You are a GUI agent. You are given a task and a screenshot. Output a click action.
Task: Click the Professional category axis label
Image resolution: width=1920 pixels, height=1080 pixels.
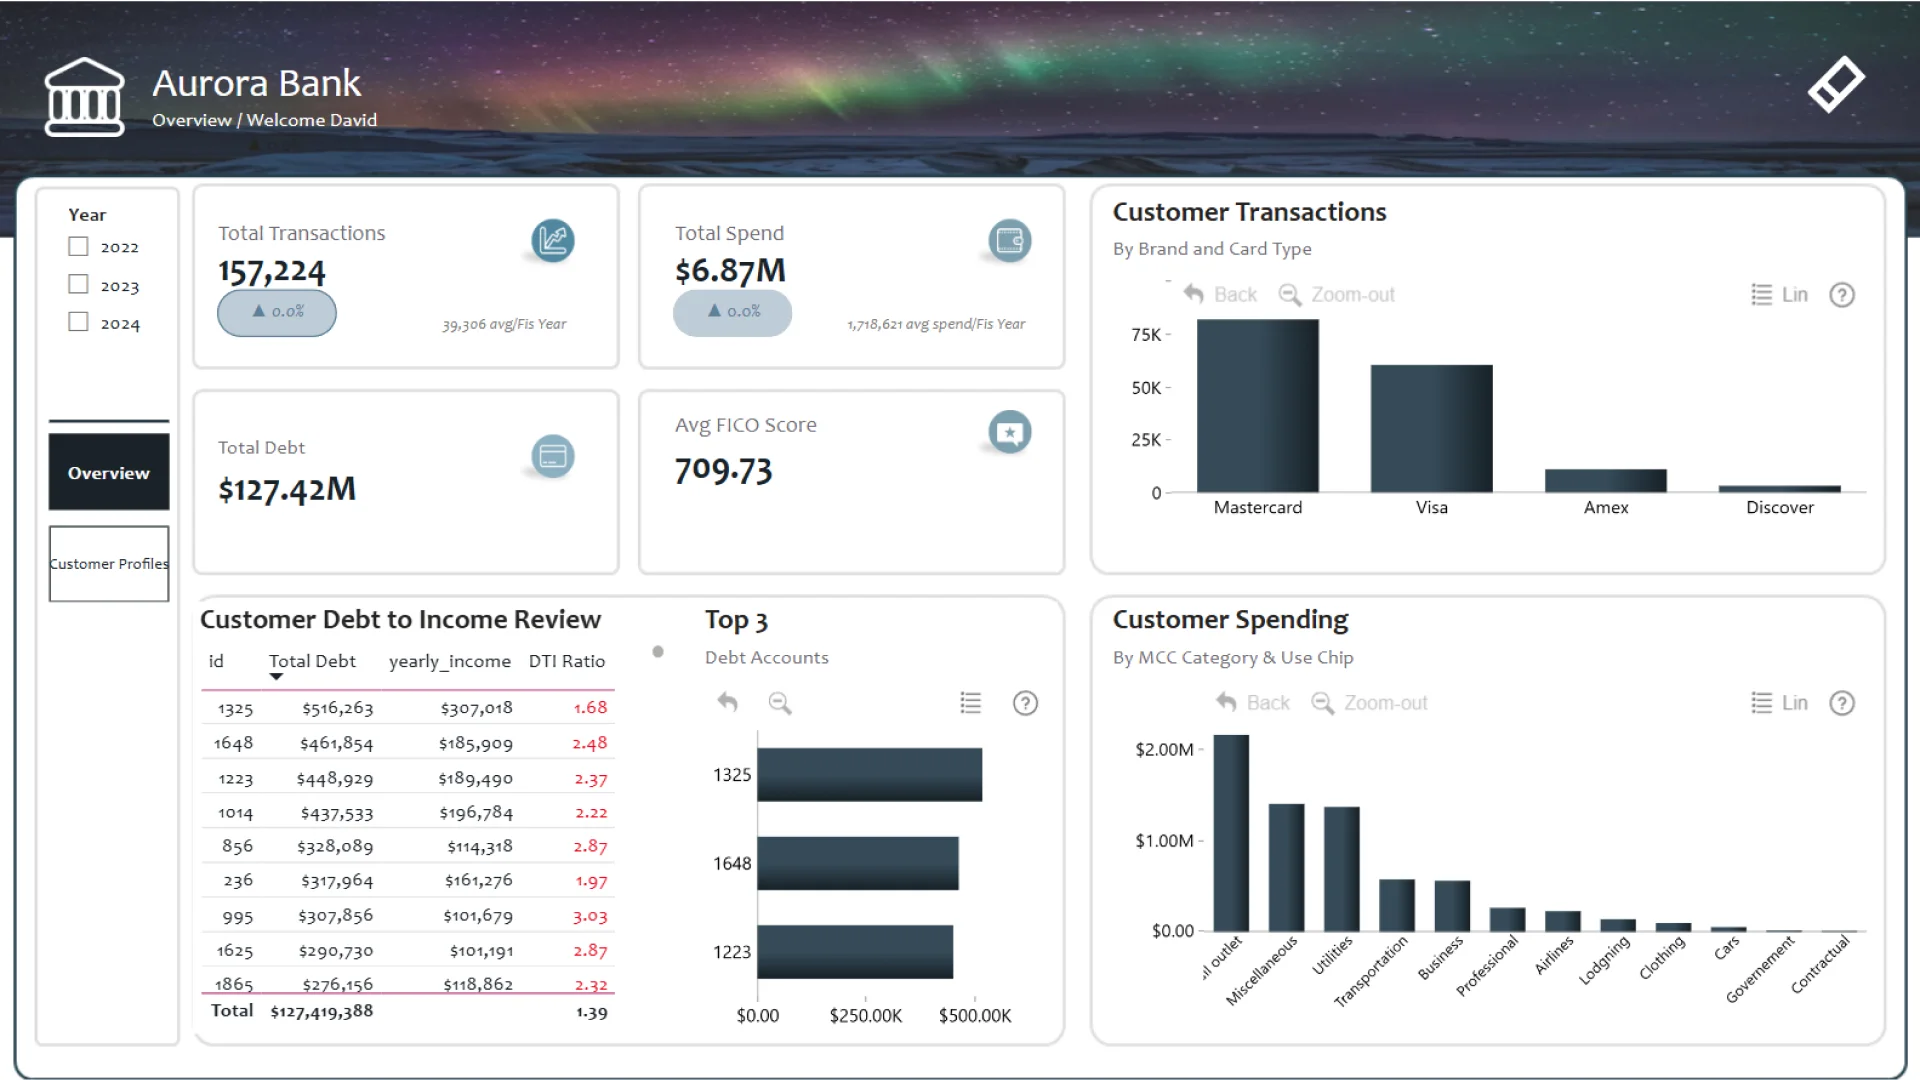[1487, 966]
